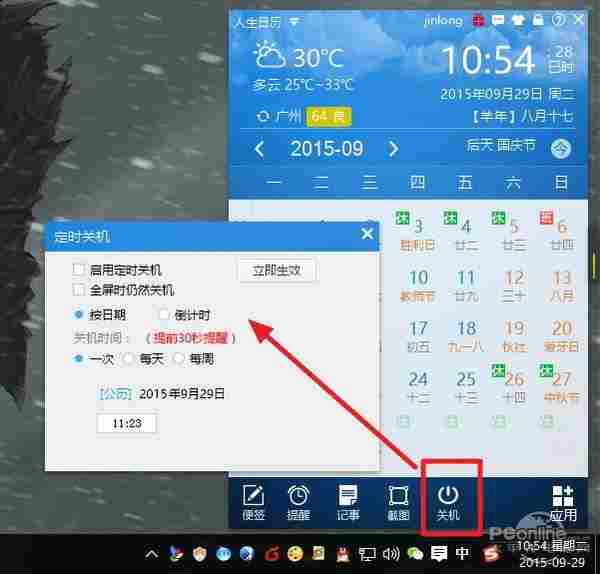600x574 pixels.
Task: Click the 立即生效 apply button
Action: coord(277,271)
